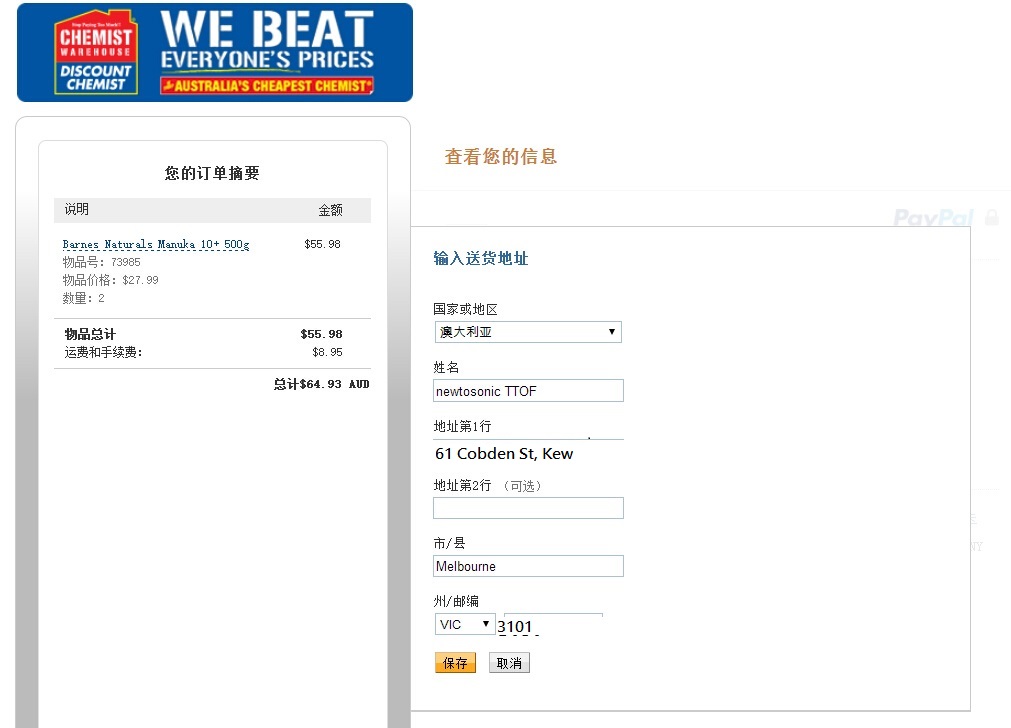The width and height of the screenshot is (1011, 728).
Task: Expand the VIC state dropdown
Action: tap(465, 624)
